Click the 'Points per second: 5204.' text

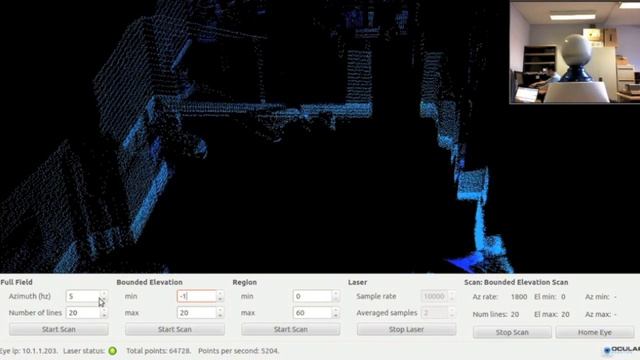click(x=239, y=351)
